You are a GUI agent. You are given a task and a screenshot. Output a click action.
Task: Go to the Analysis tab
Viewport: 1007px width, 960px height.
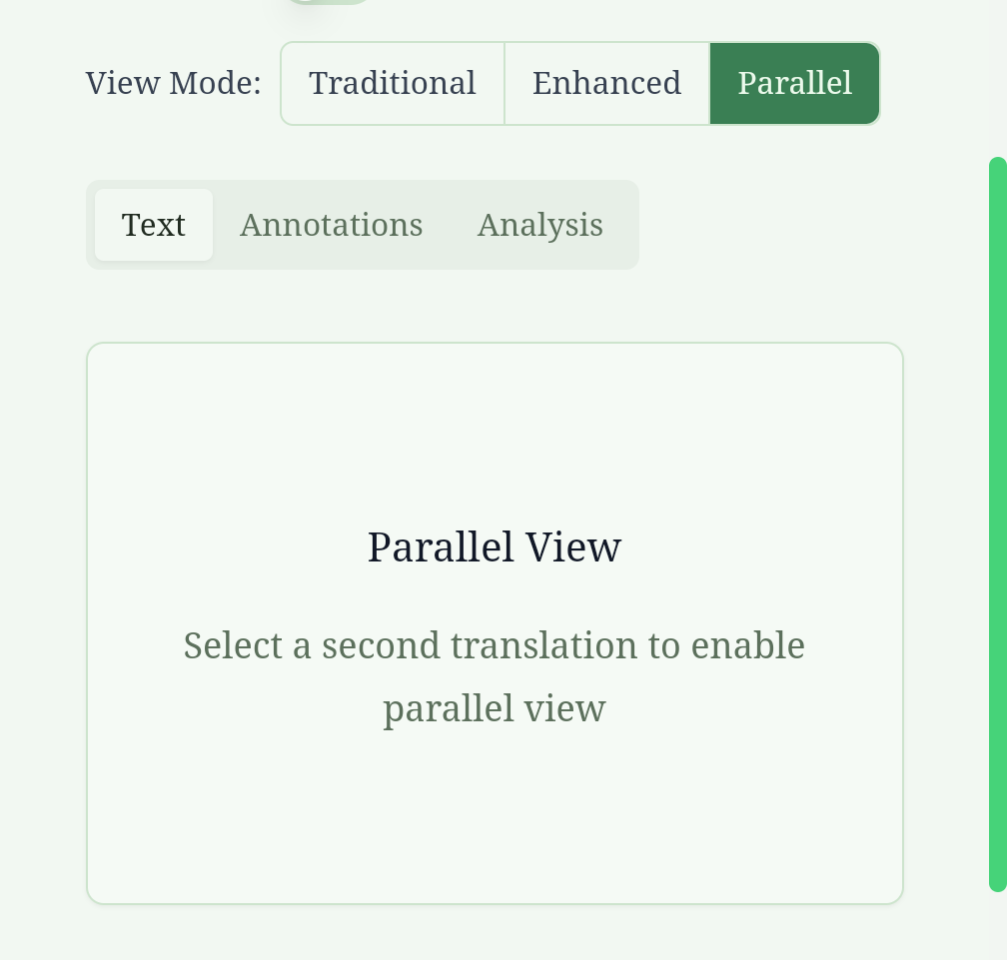tap(539, 225)
